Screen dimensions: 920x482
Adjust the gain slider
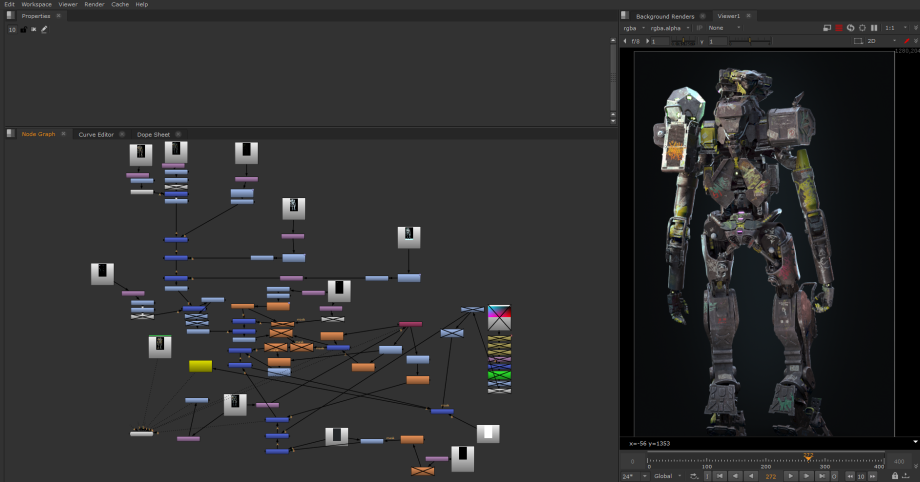tap(683, 41)
